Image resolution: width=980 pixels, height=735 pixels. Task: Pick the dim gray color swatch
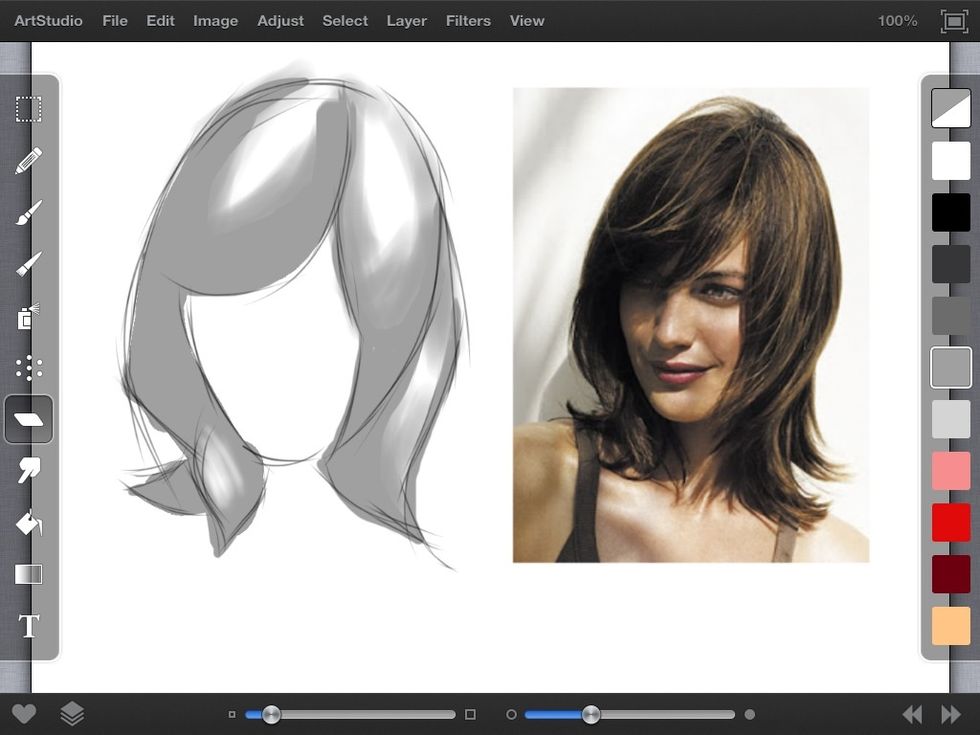951,316
